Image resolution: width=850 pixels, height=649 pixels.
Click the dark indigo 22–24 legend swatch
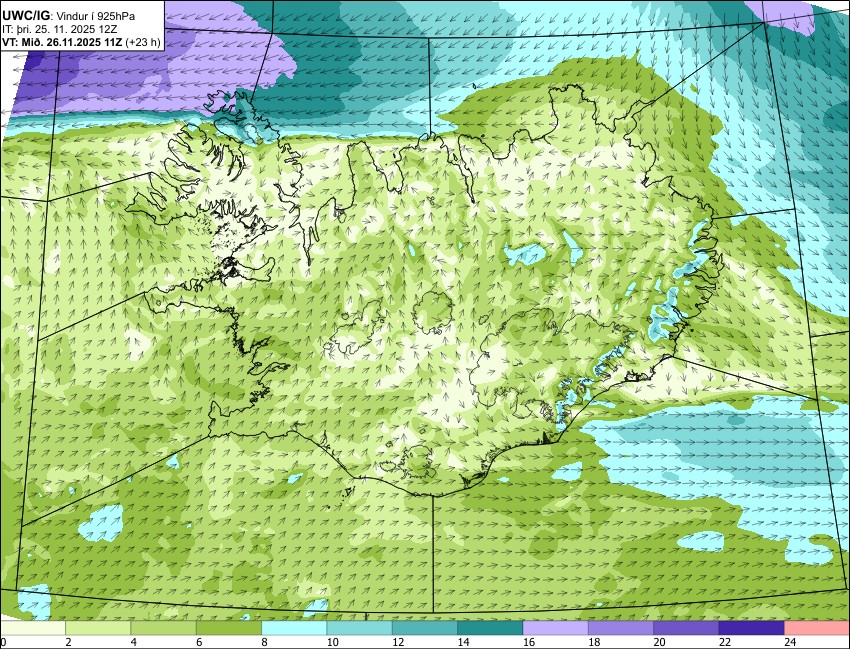[x=751, y=628]
